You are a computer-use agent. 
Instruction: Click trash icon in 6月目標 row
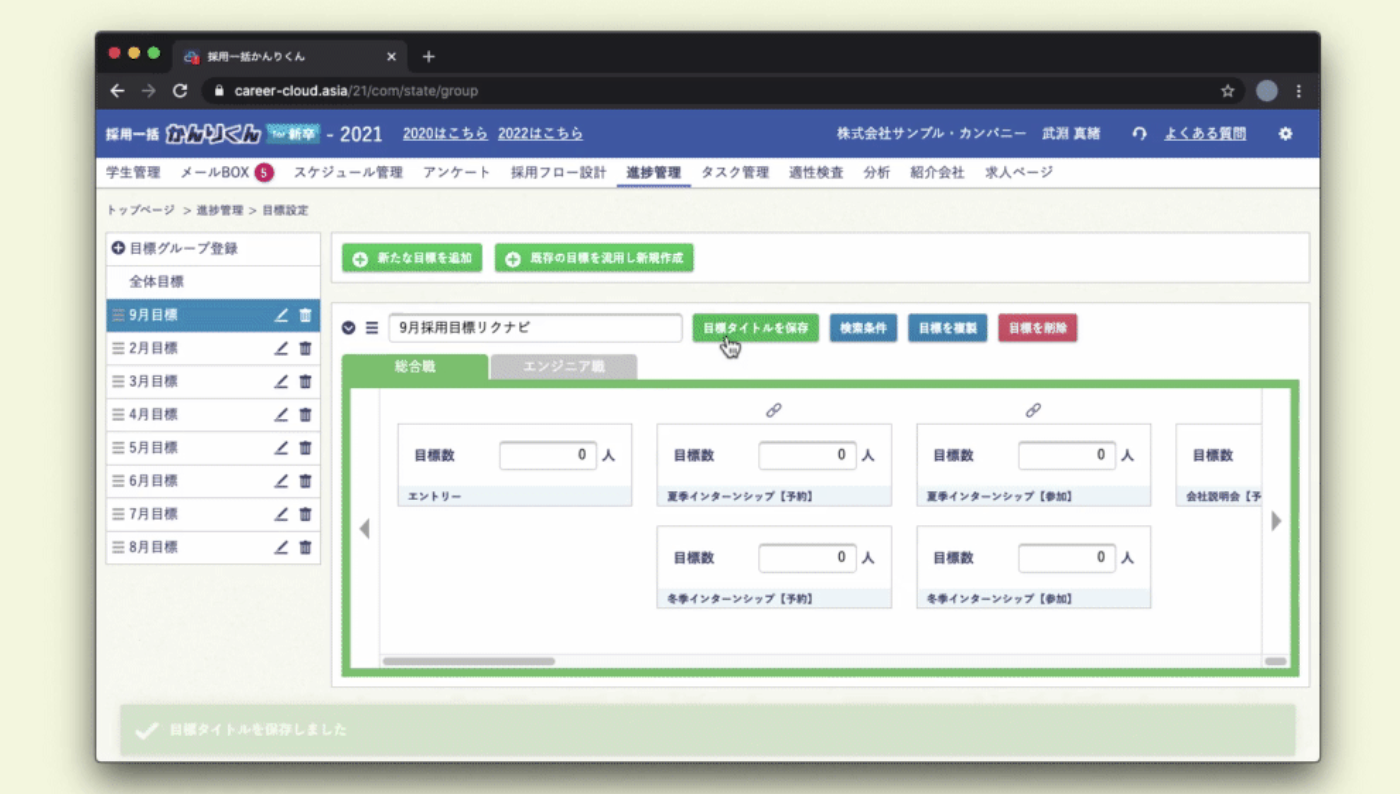pos(305,480)
